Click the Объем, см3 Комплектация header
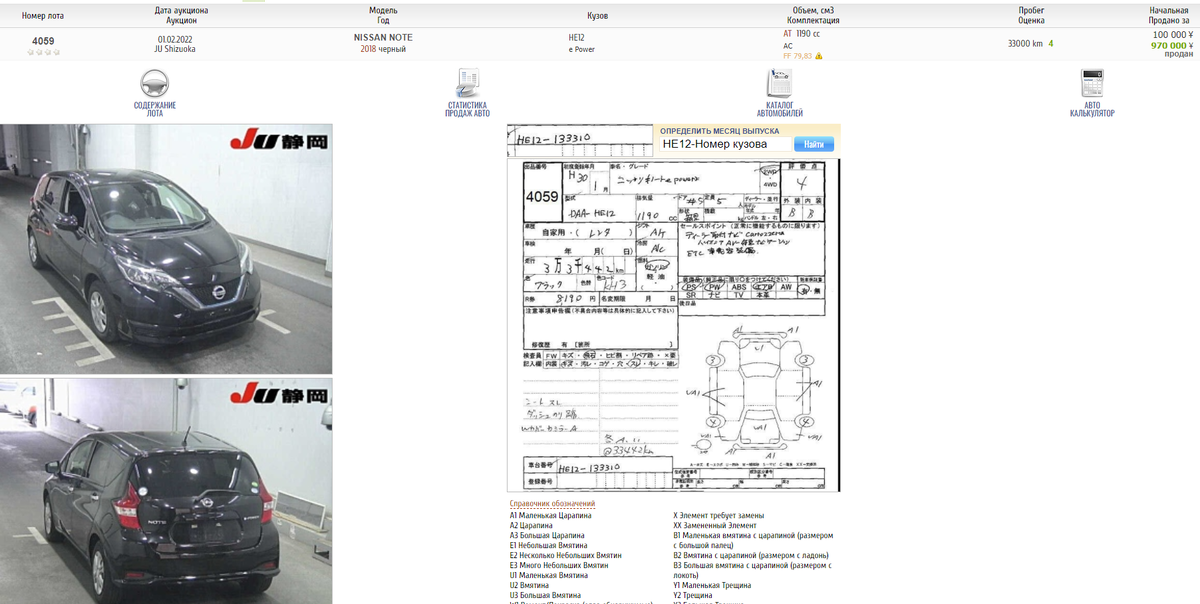The height and width of the screenshot is (604, 1200). 812,15
